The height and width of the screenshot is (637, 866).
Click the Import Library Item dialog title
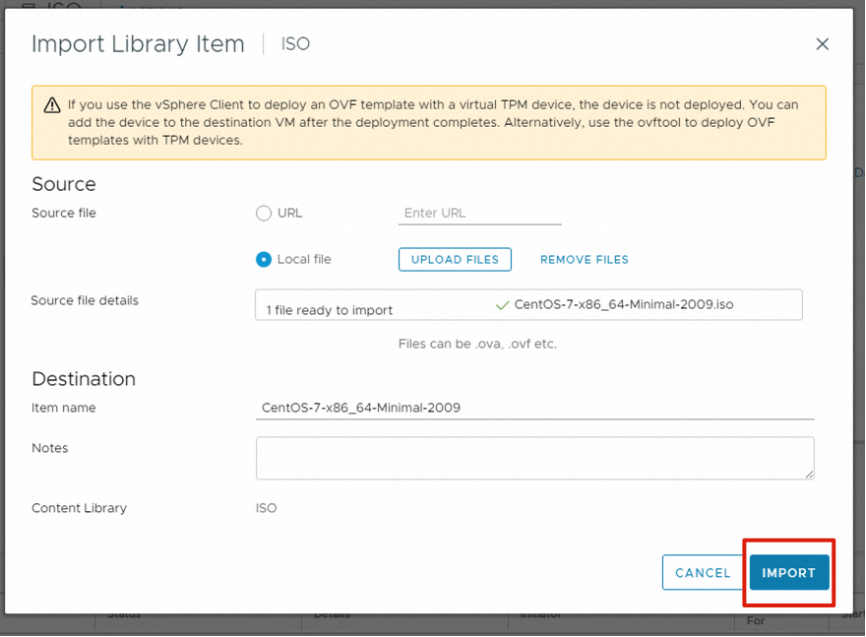coord(138,44)
